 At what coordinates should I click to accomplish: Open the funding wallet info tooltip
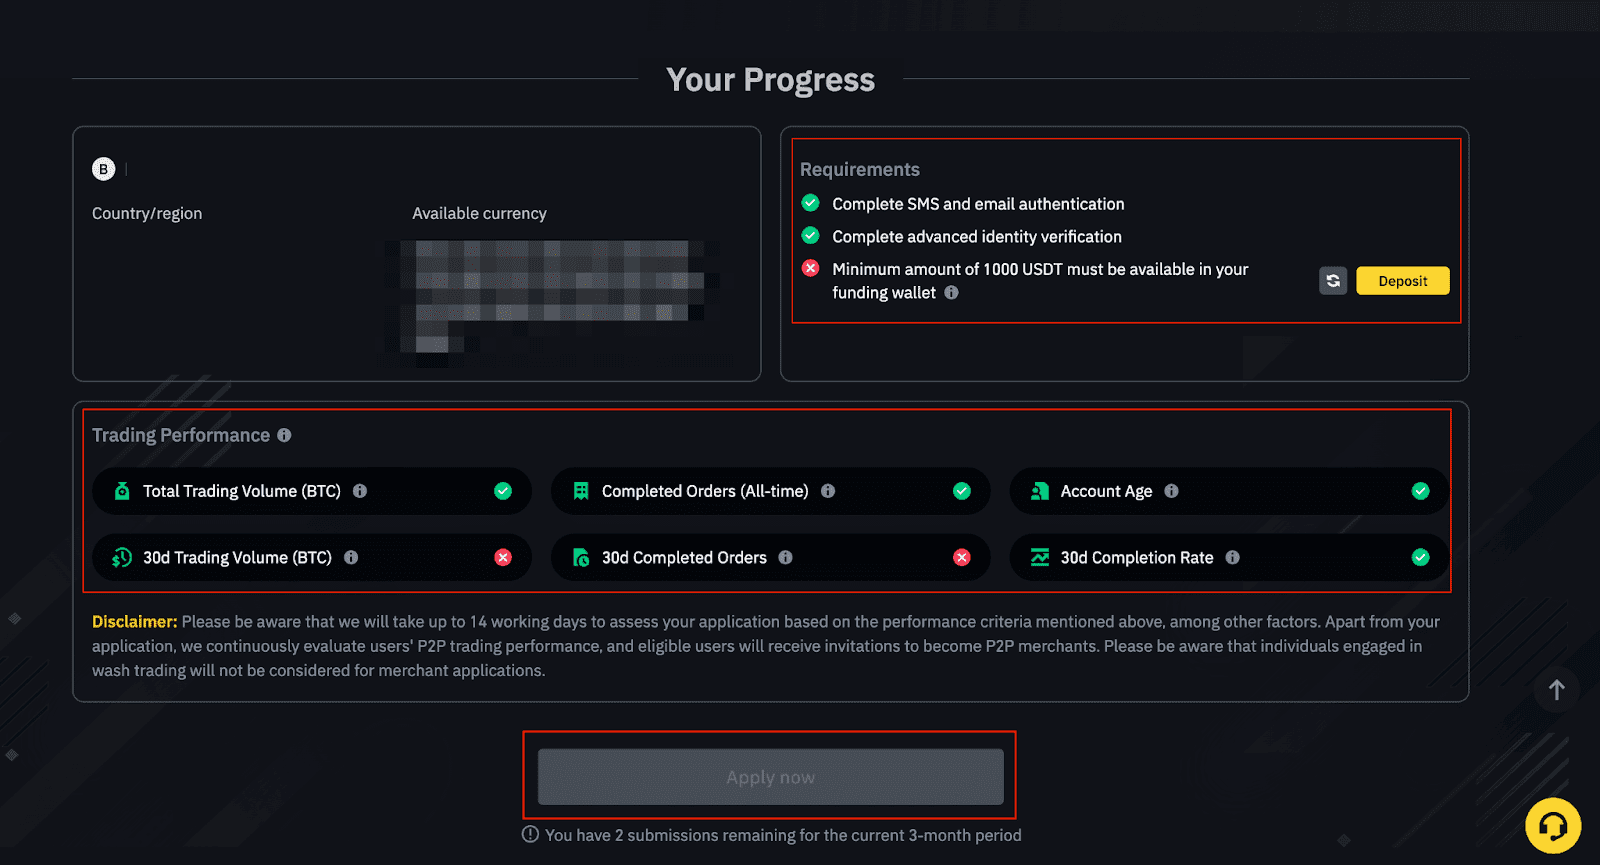951,293
